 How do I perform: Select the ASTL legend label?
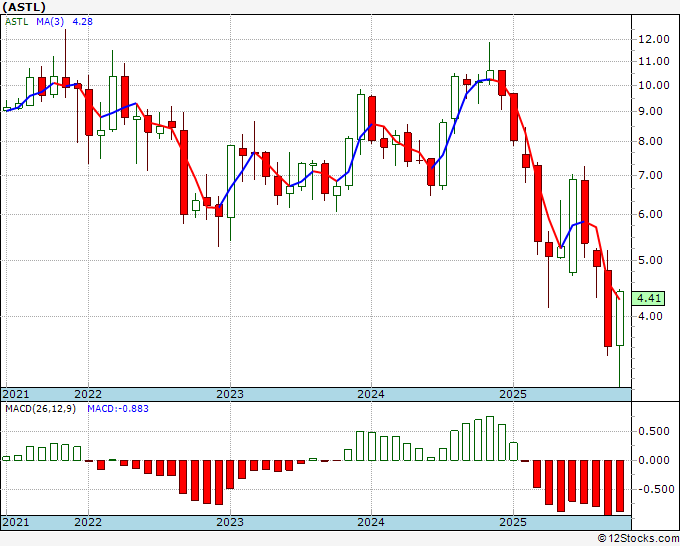tap(16, 22)
